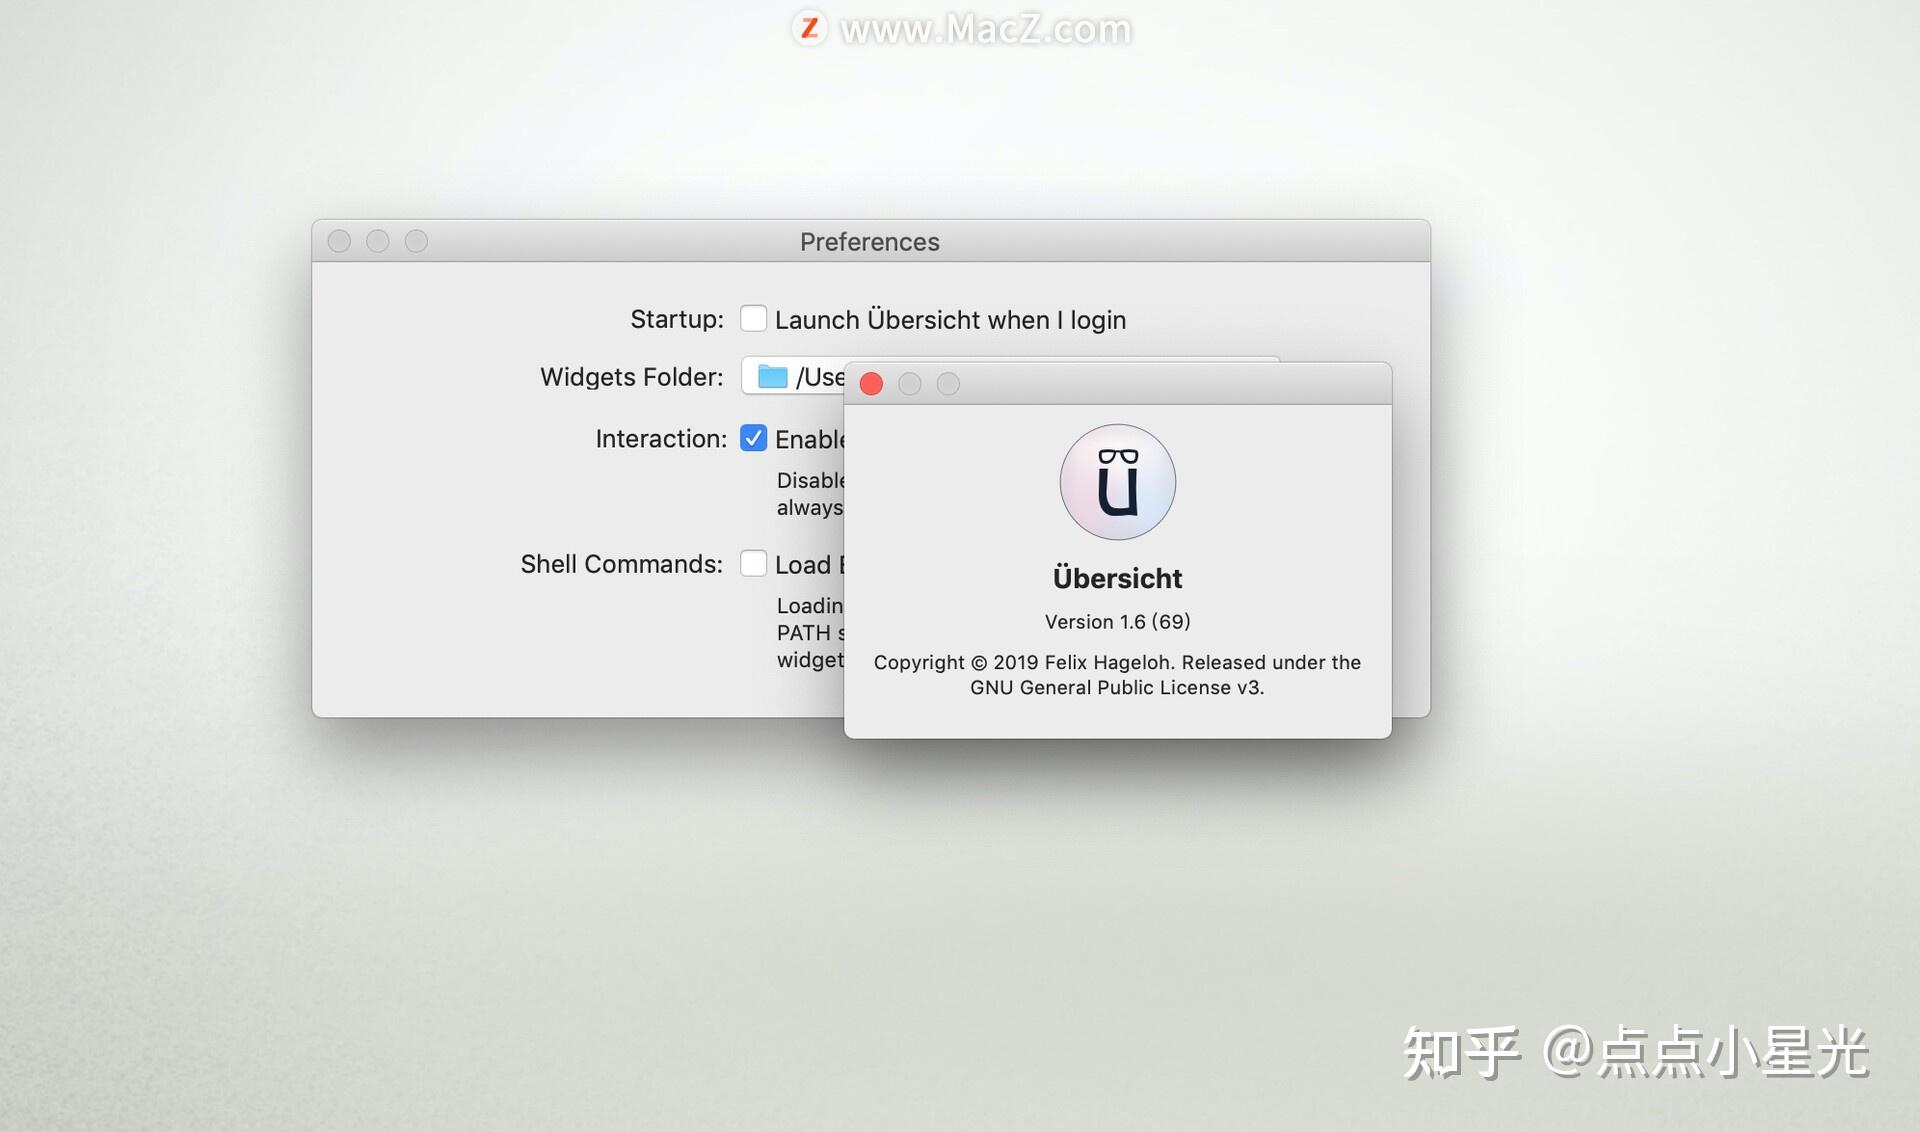
Task: Click the minimize icon on the About window
Action: click(909, 383)
